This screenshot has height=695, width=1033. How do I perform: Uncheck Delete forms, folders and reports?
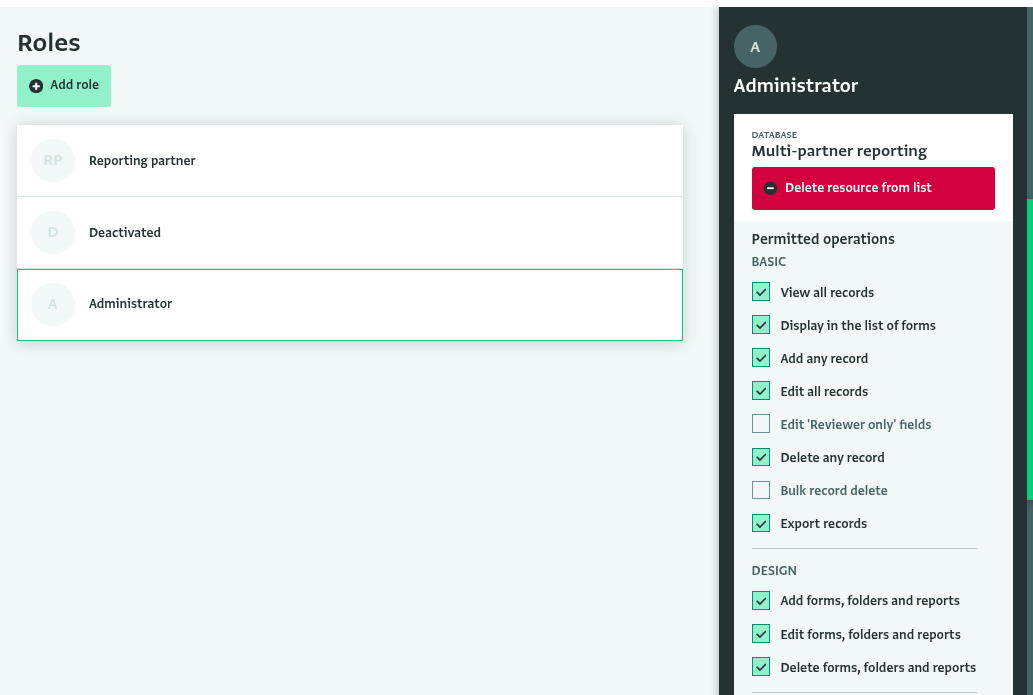(x=761, y=667)
